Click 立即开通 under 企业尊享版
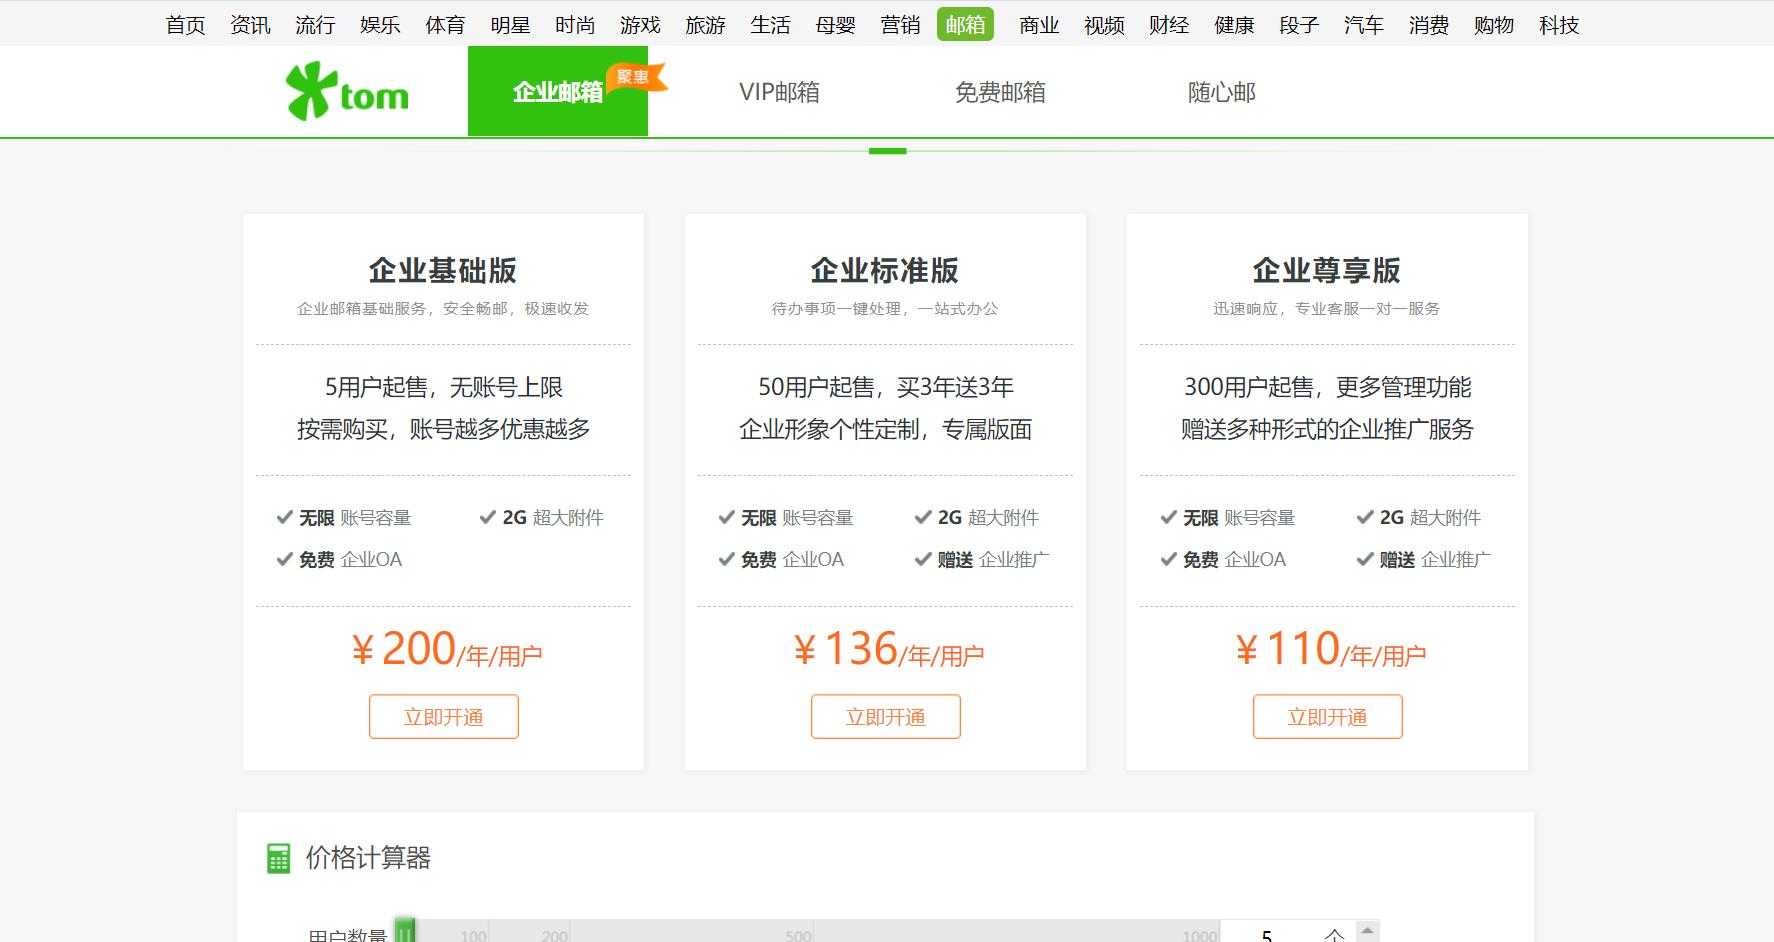This screenshot has height=942, width=1774. (x=1327, y=716)
